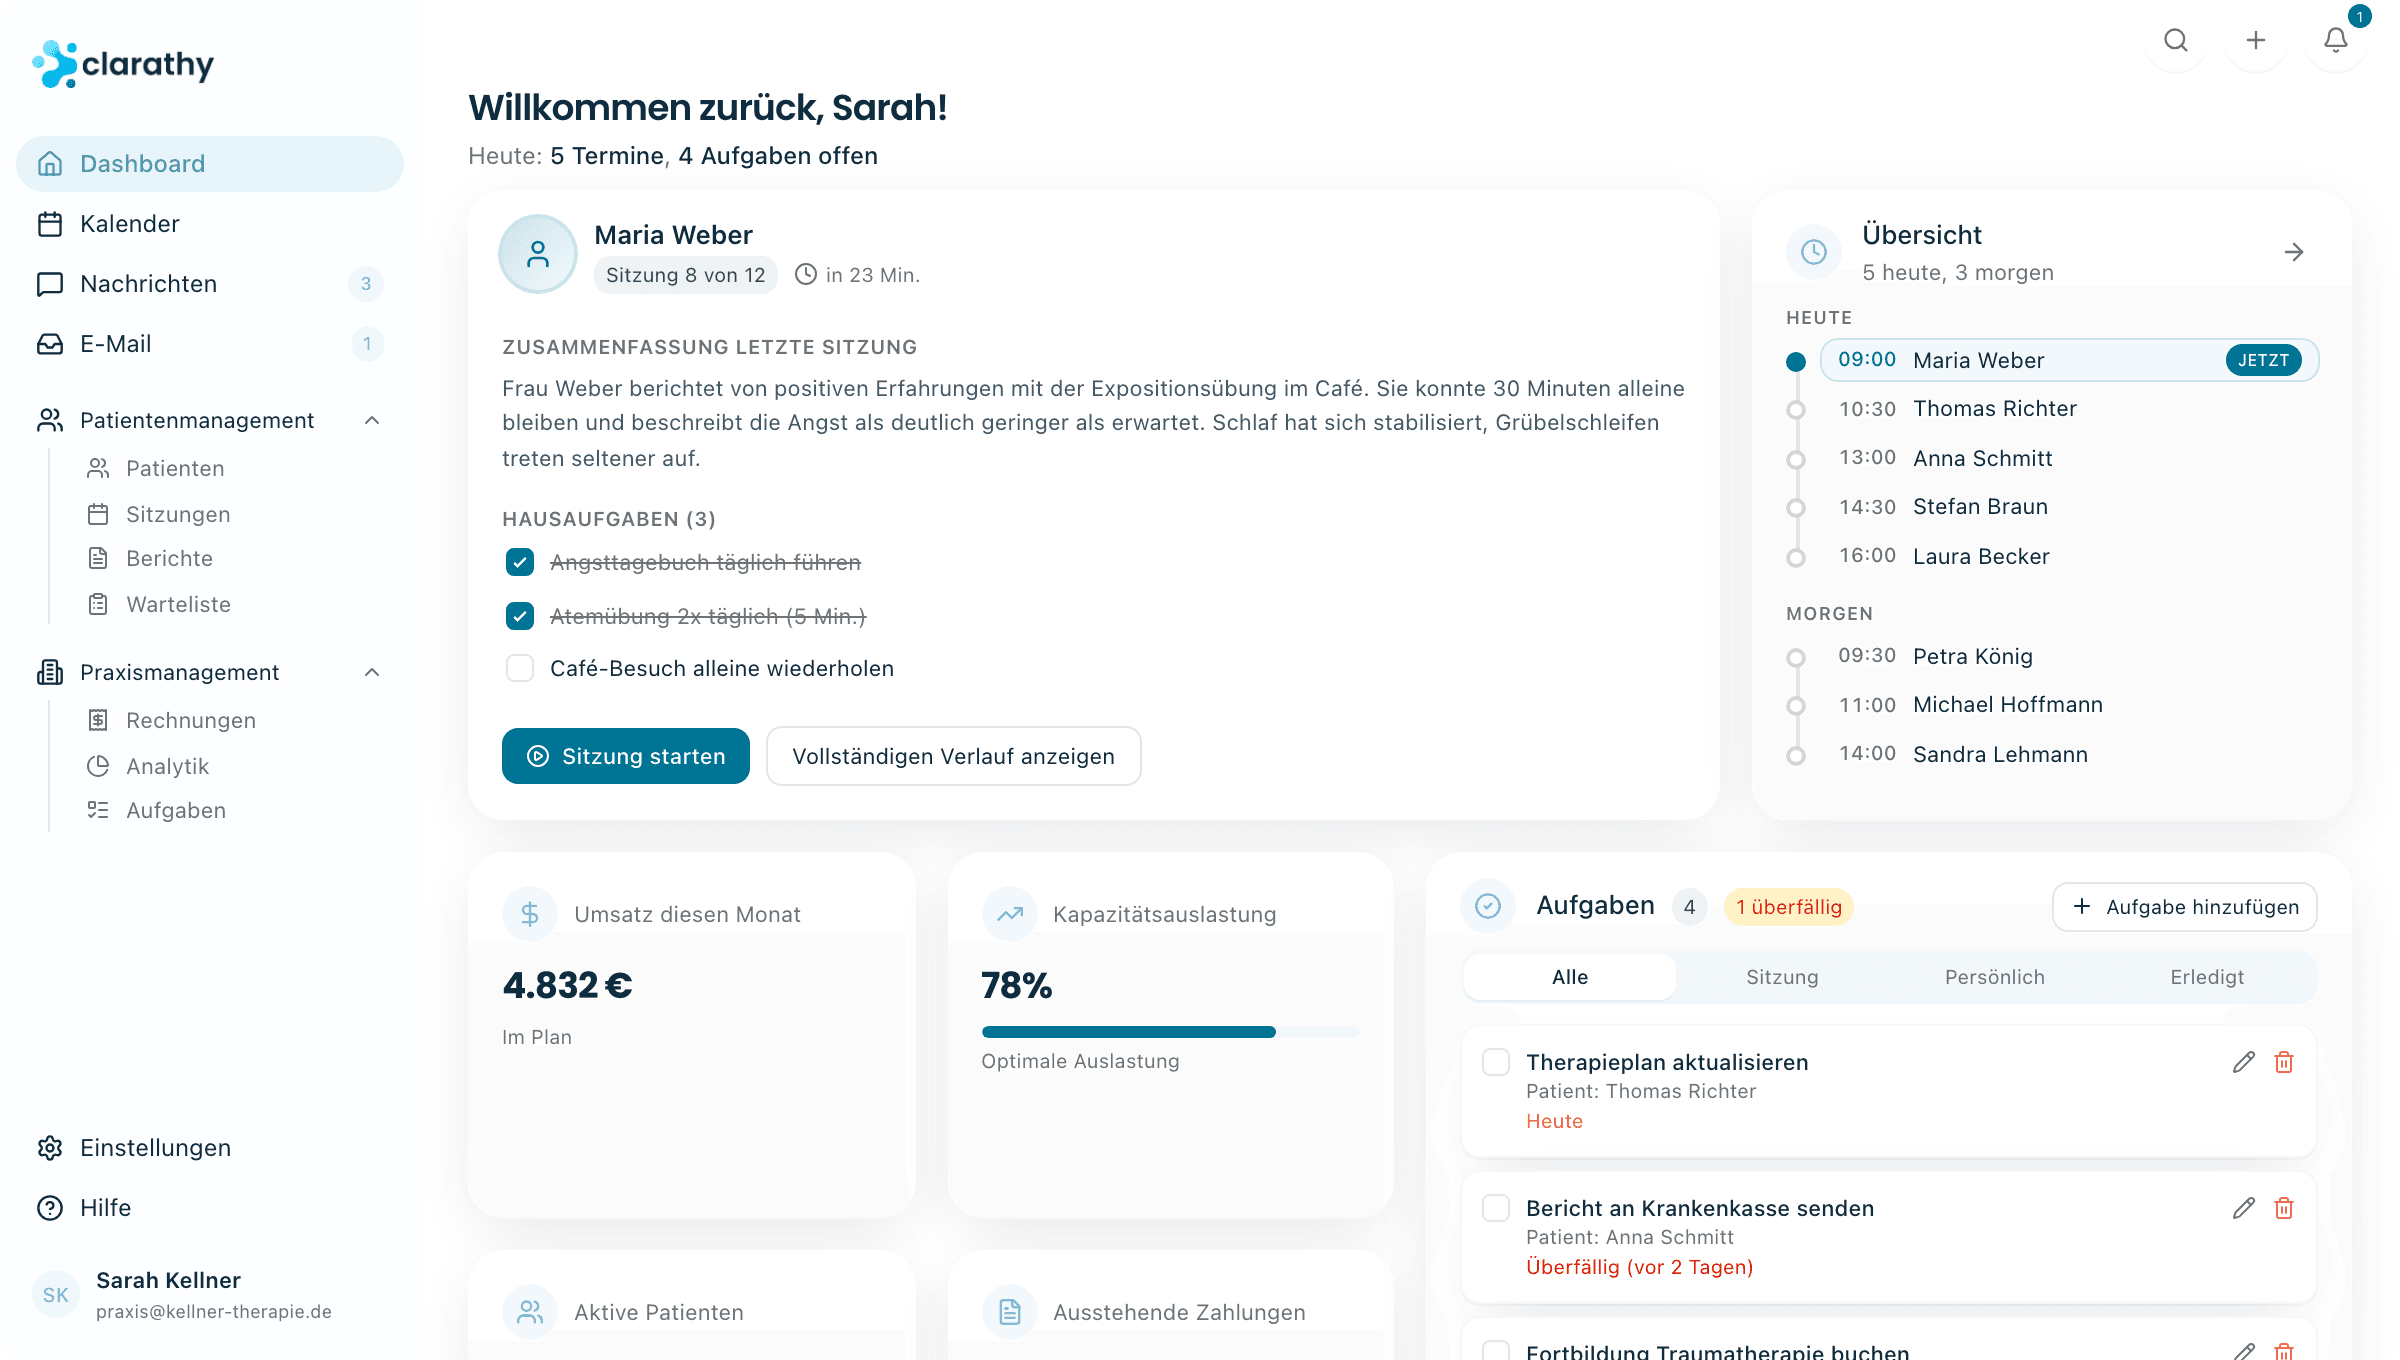This screenshot has width=2400, height=1360.
Task: Select the 11:00 Michael Hoffmann appointment
Action: (x=2070, y=704)
